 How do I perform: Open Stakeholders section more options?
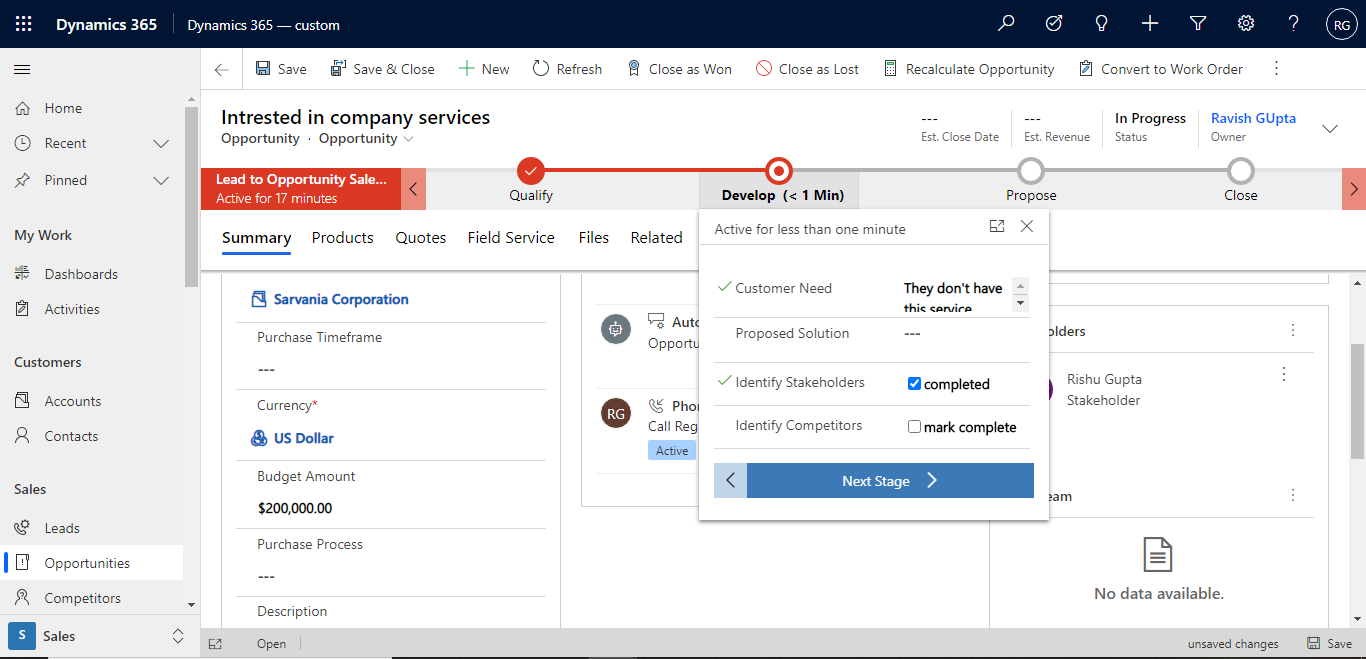pos(1293,330)
